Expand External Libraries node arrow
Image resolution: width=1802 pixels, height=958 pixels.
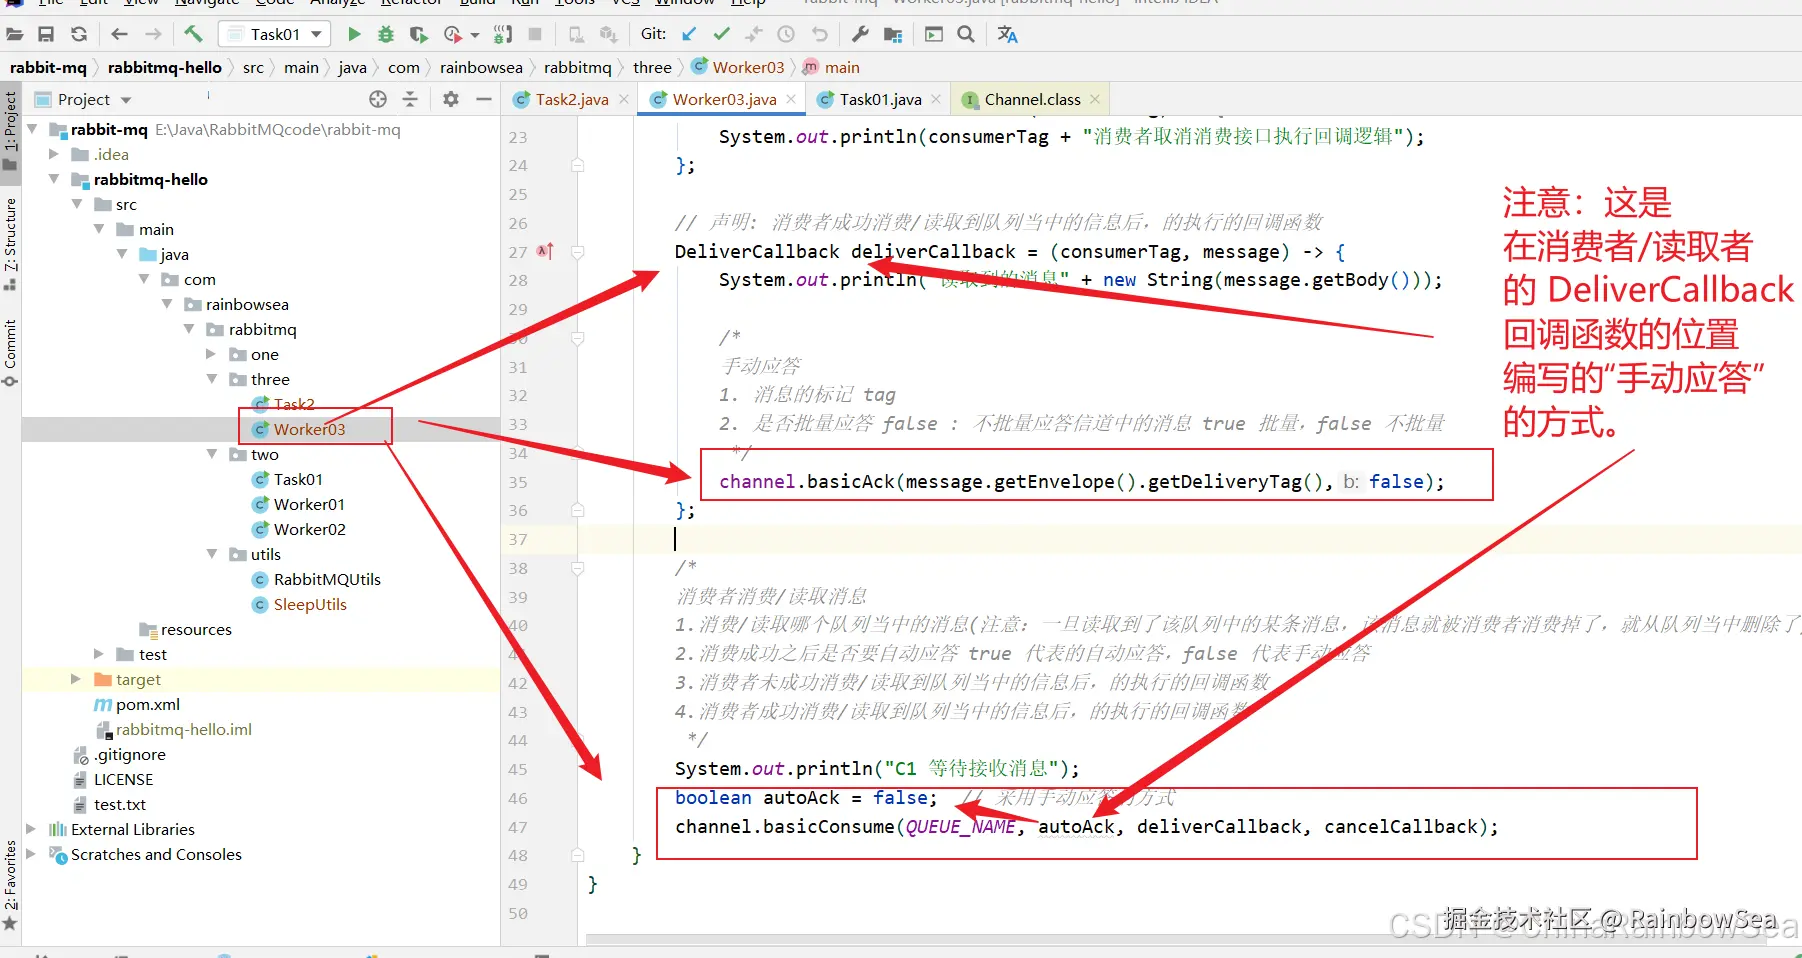(x=31, y=829)
